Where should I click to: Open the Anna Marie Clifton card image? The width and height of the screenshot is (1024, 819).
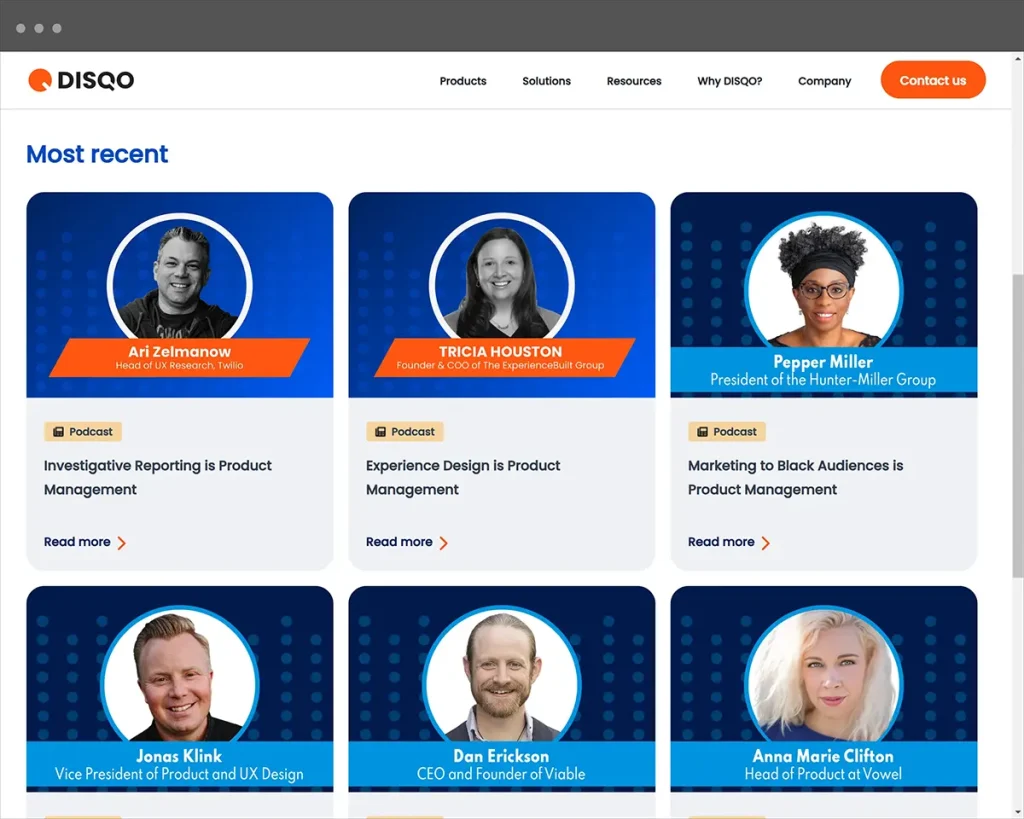pyautogui.click(x=824, y=688)
